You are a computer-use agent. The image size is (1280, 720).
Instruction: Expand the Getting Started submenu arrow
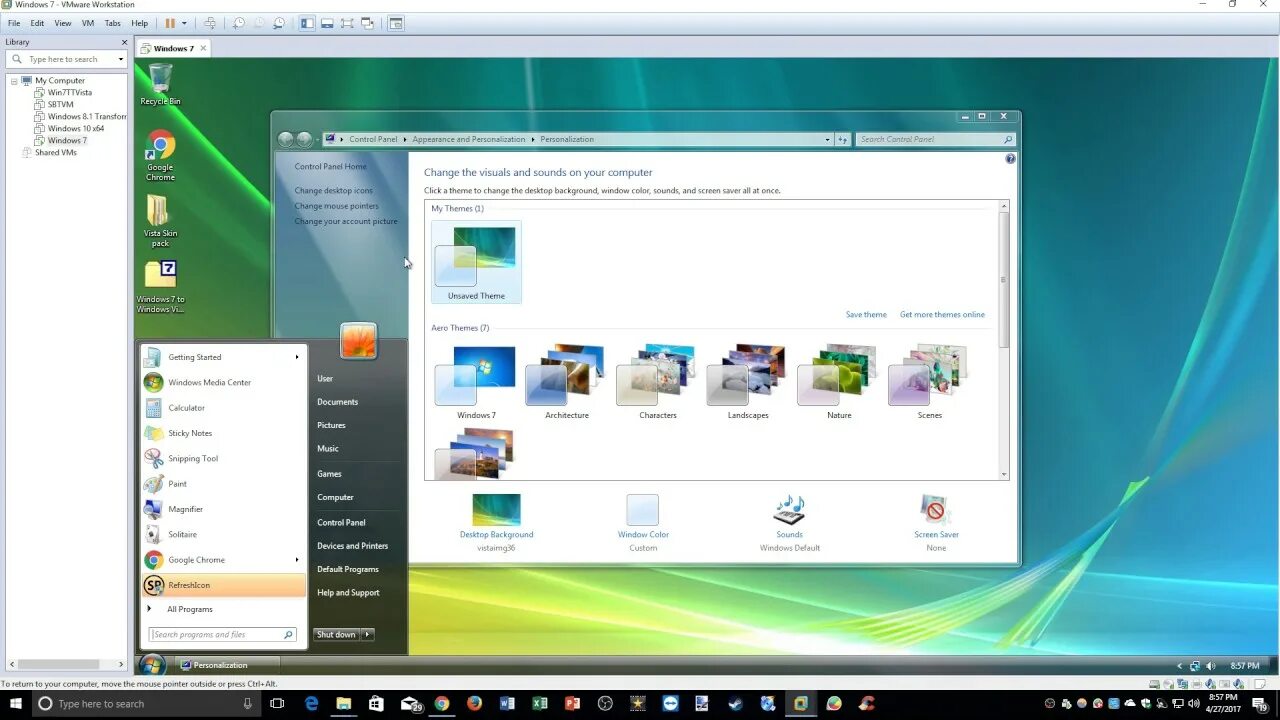296,357
